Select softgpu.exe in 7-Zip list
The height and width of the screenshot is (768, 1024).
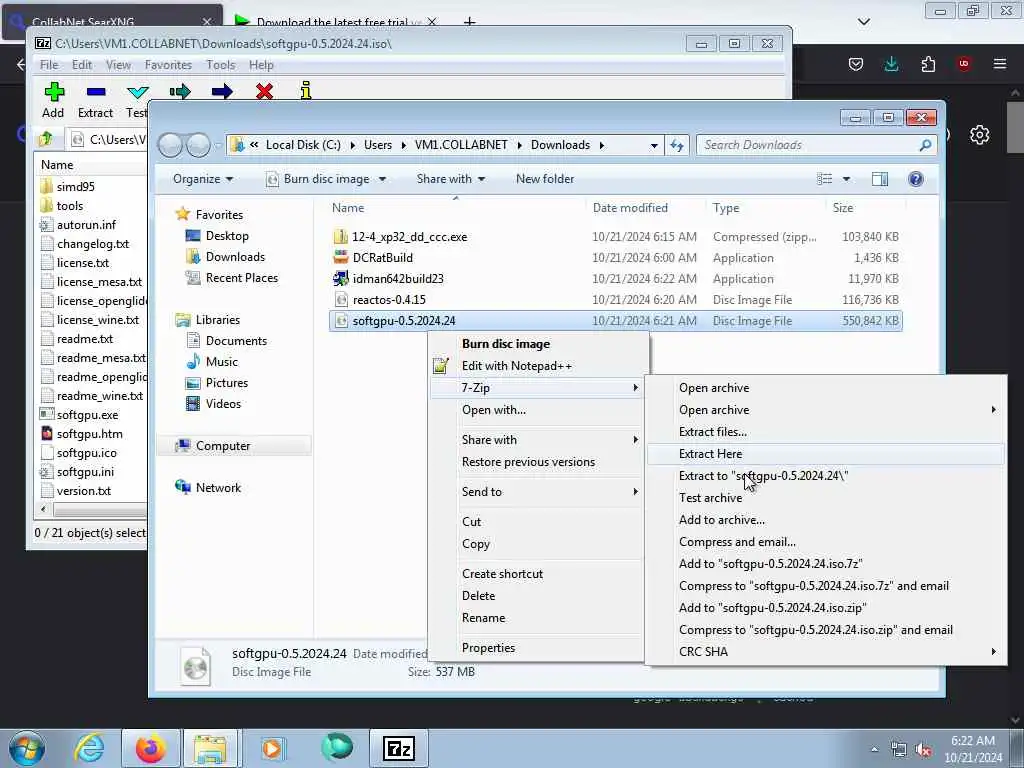click(x=87, y=415)
